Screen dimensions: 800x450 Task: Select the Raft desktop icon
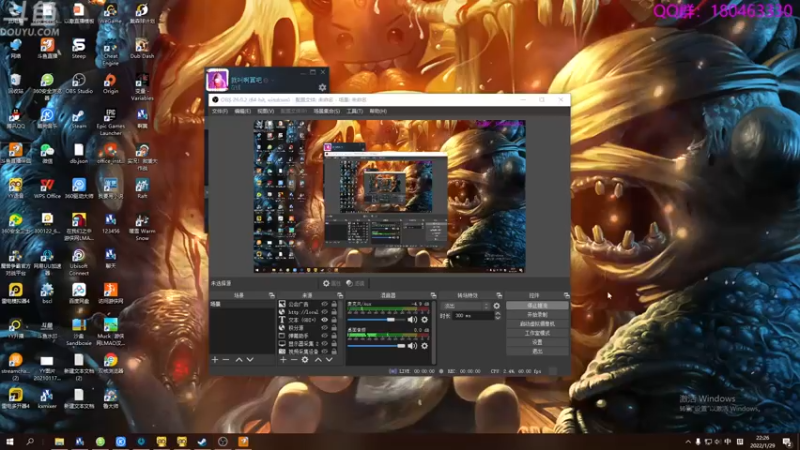click(142, 189)
